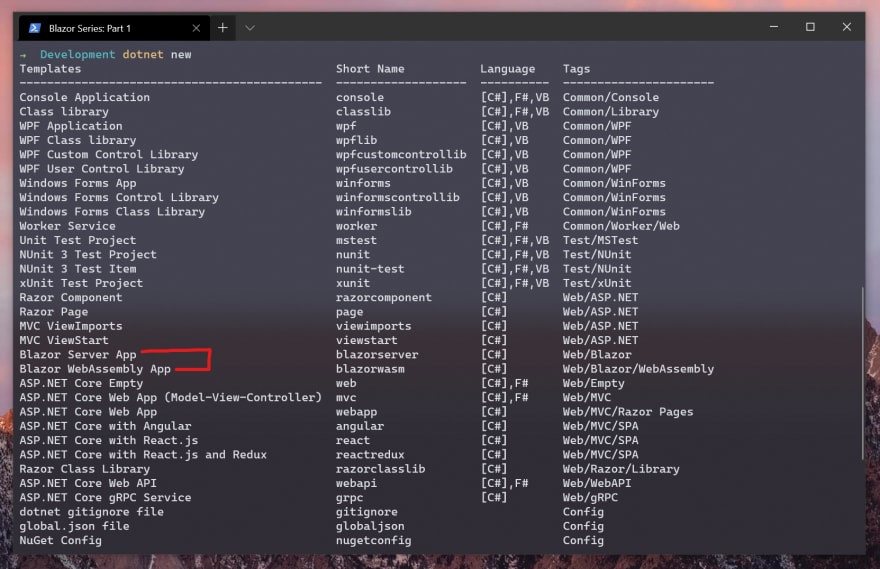Click 'ASP.NET Core Web App (Model-View-Controller)'
Screen dimensions: 880x569
171,397
